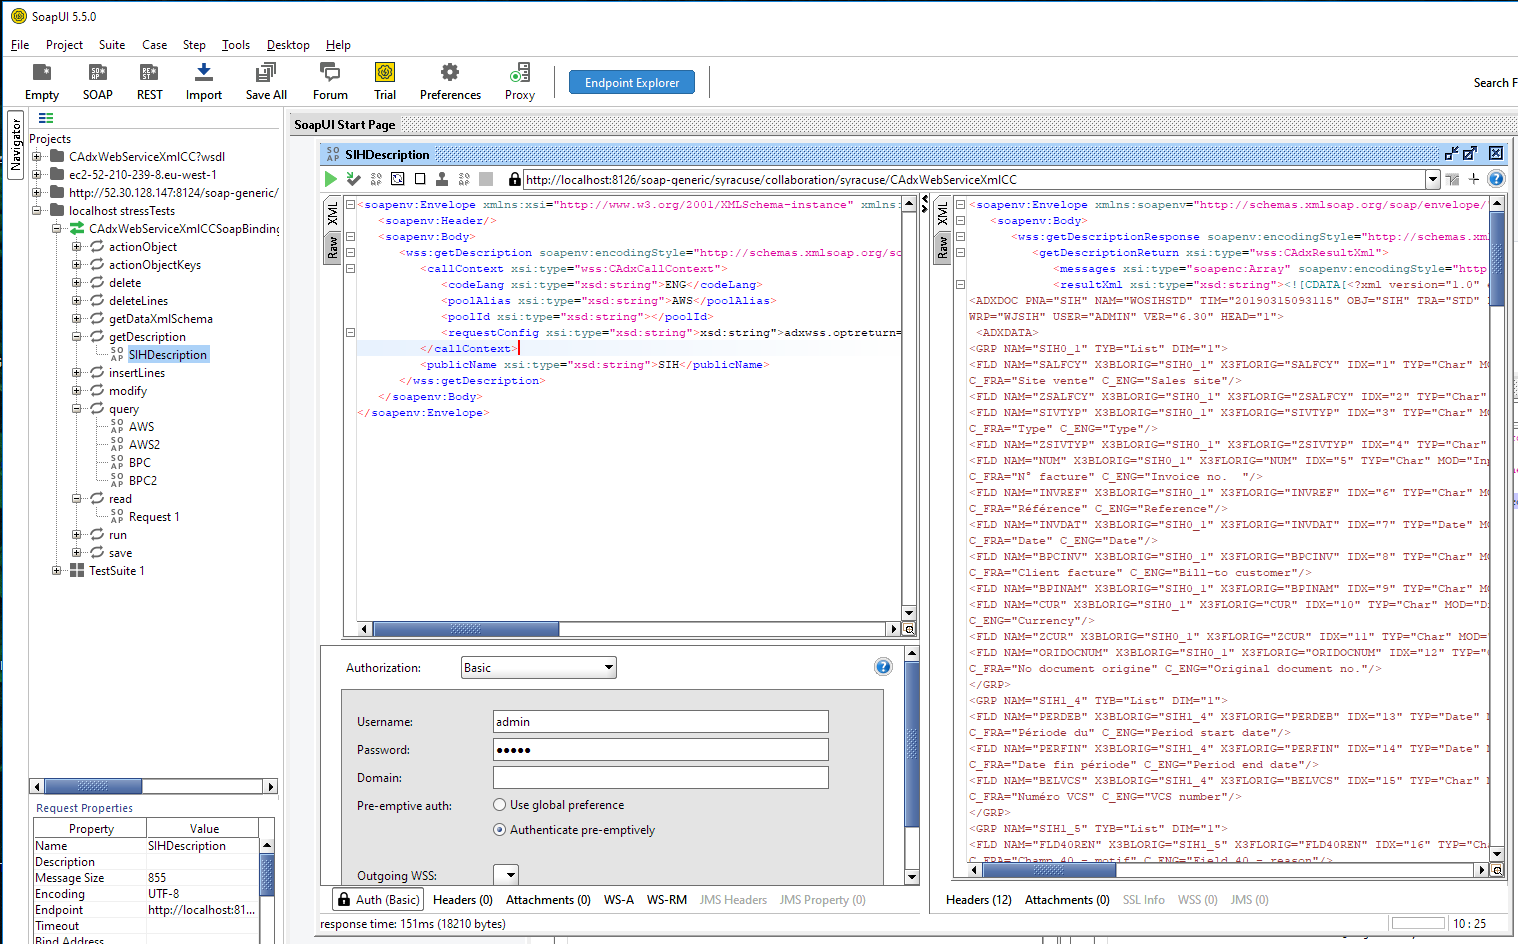Open the Authorization type dropdown
The height and width of the screenshot is (944, 1518).
[539, 668]
